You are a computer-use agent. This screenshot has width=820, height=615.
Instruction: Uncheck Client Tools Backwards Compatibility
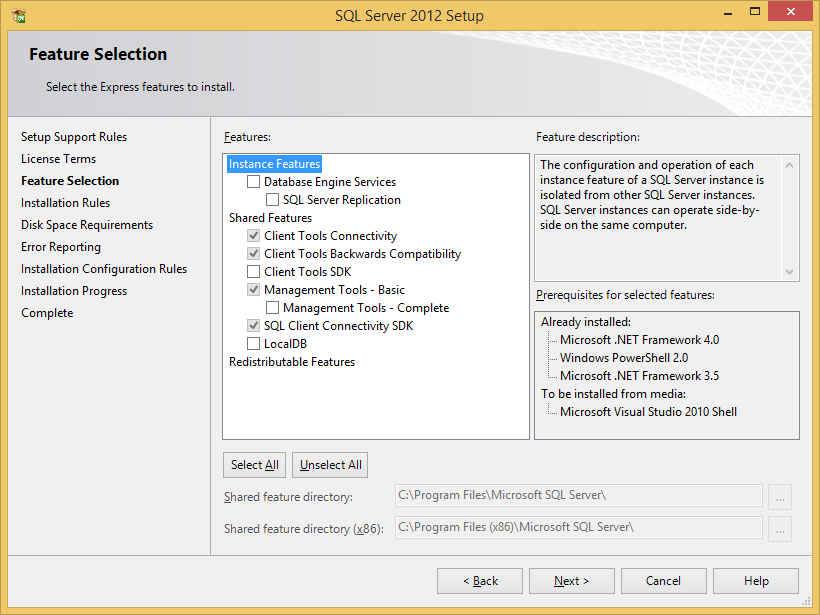tap(253, 253)
